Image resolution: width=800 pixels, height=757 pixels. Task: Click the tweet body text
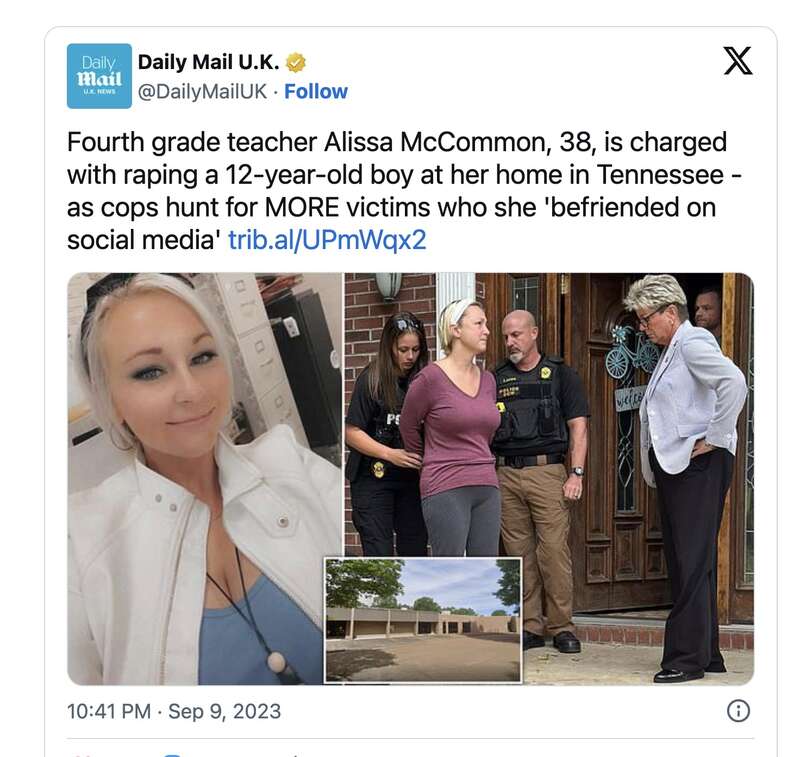(404, 191)
